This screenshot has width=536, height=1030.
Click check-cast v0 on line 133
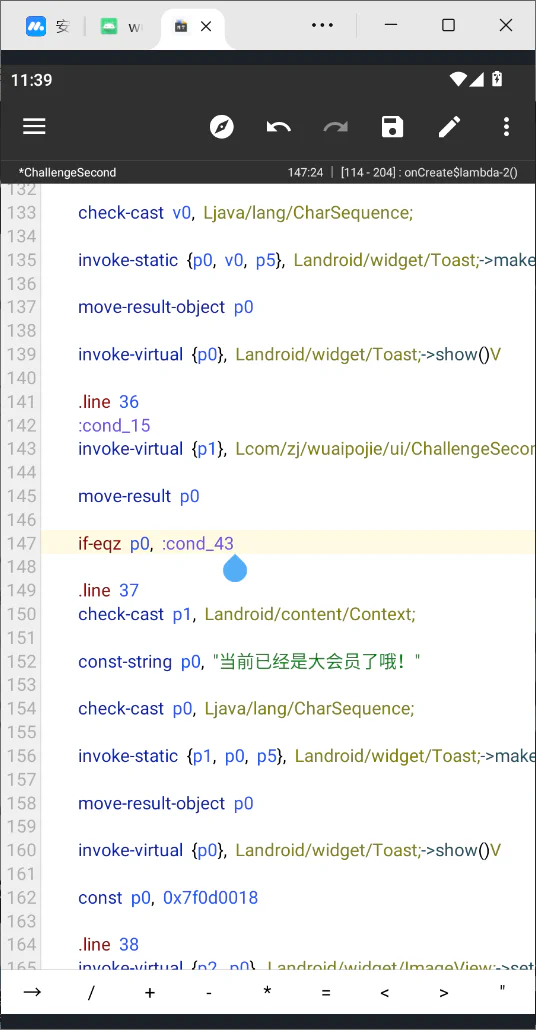click(136, 212)
